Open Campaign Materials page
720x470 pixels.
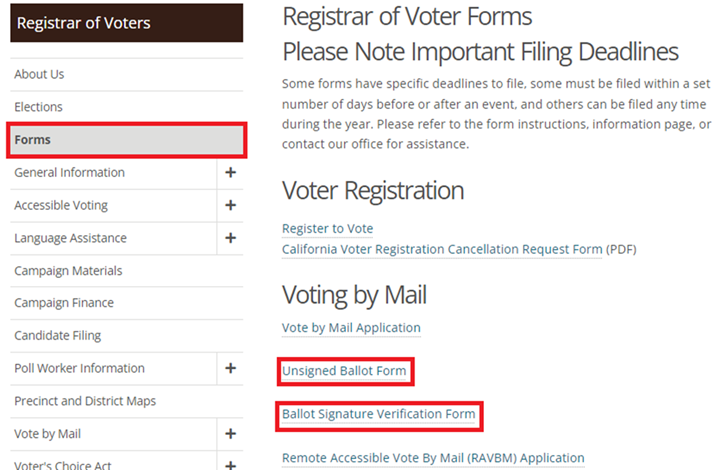click(x=68, y=271)
